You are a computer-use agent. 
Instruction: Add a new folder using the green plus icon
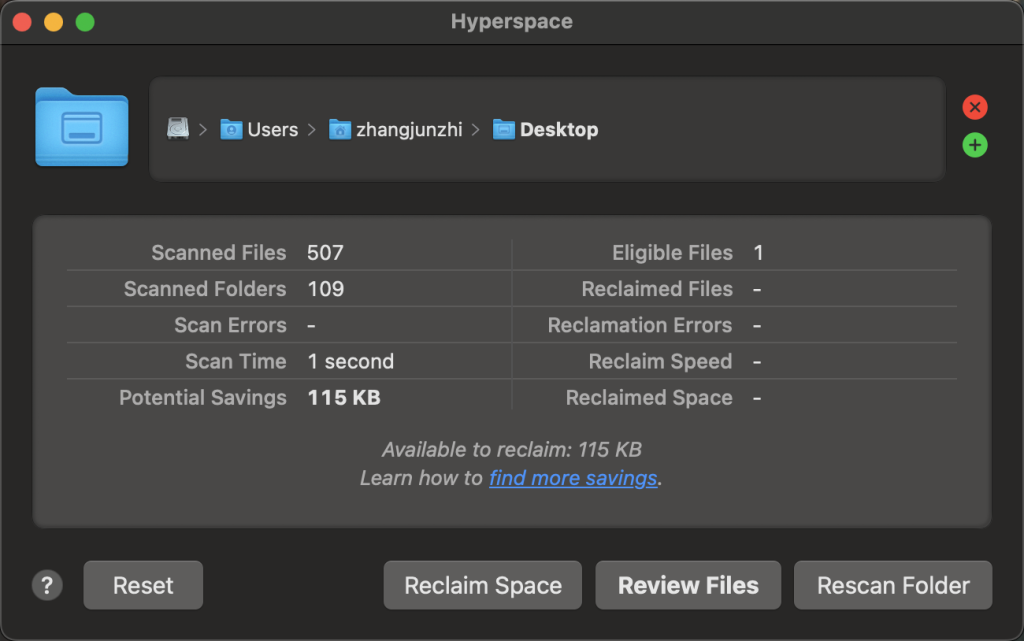point(975,145)
